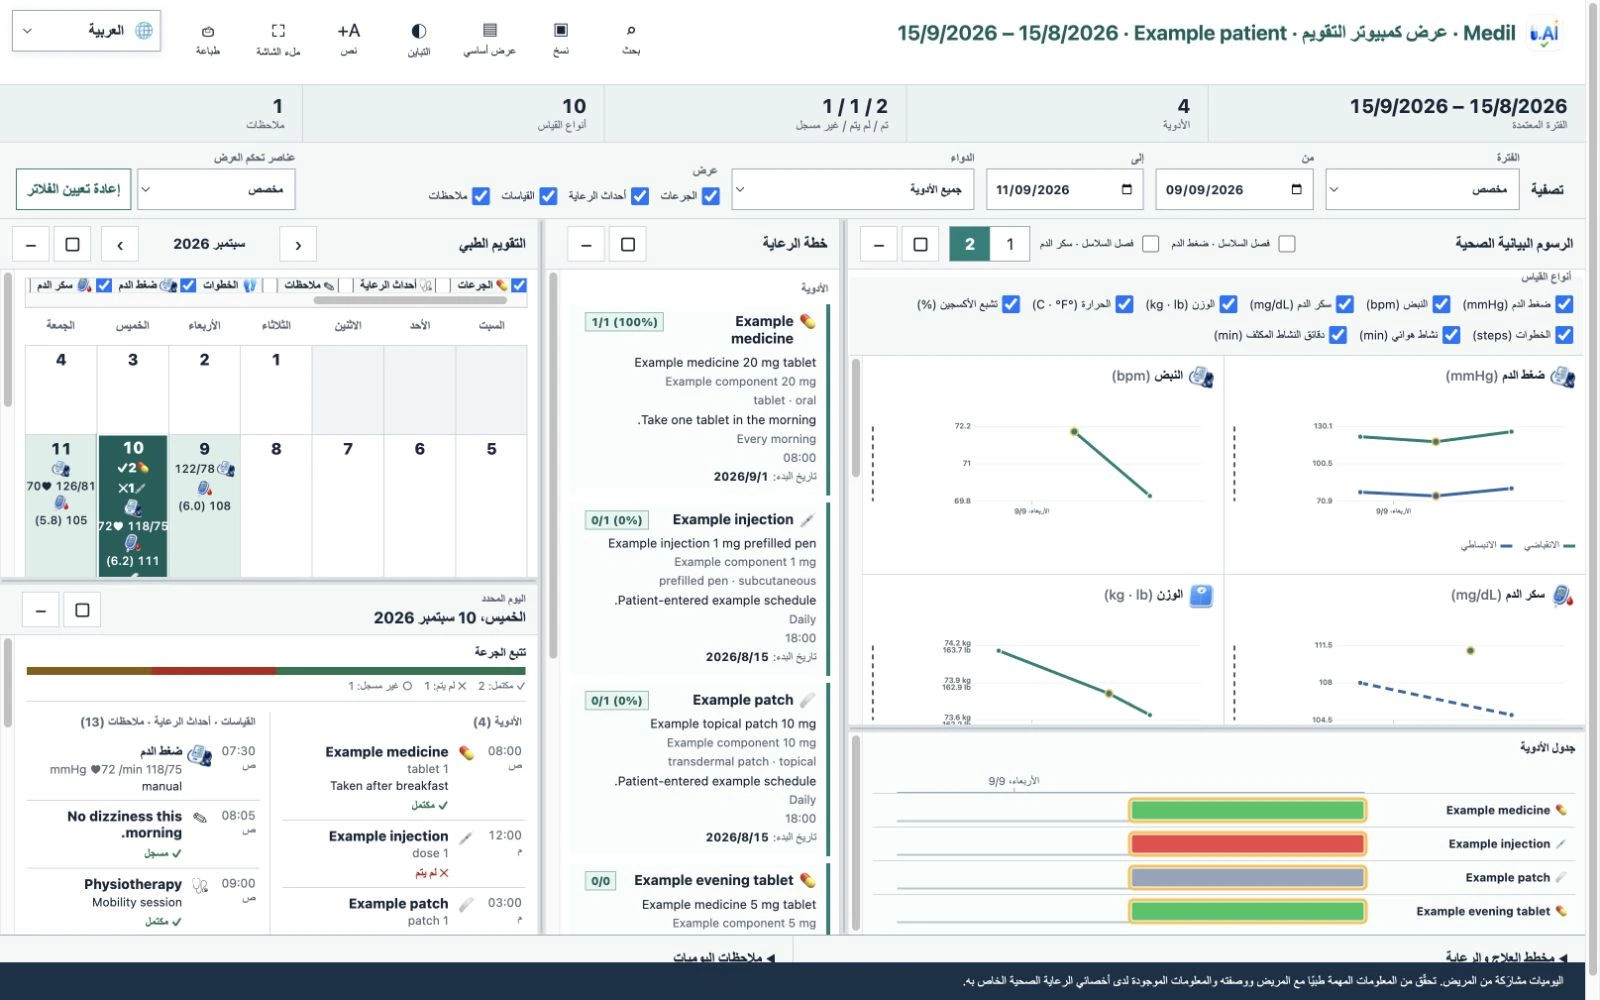The image size is (1600, 1000).
Task: Select calendar day 9 cell
Action: [x=205, y=505]
